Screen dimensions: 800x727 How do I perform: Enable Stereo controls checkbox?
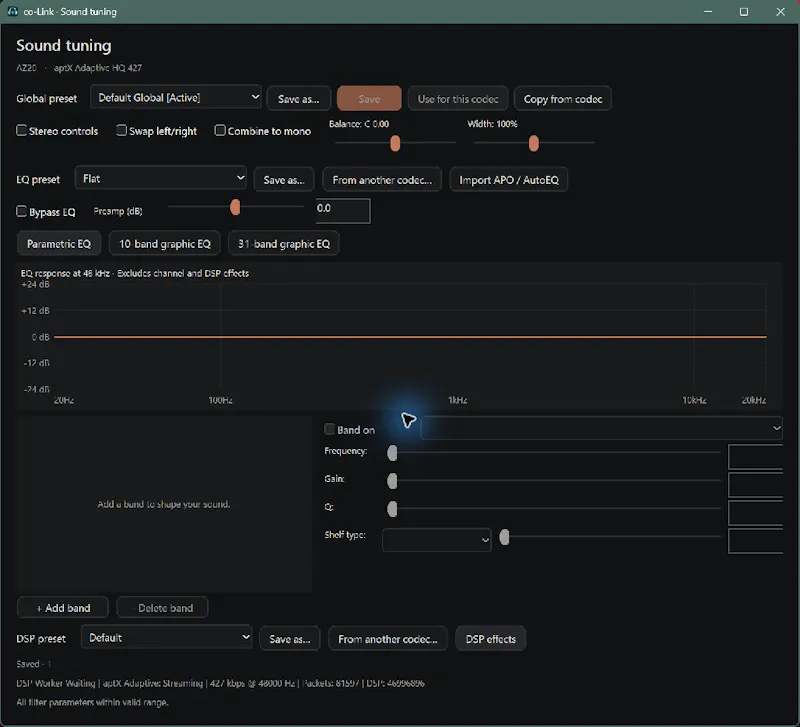click(x=21, y=131)
